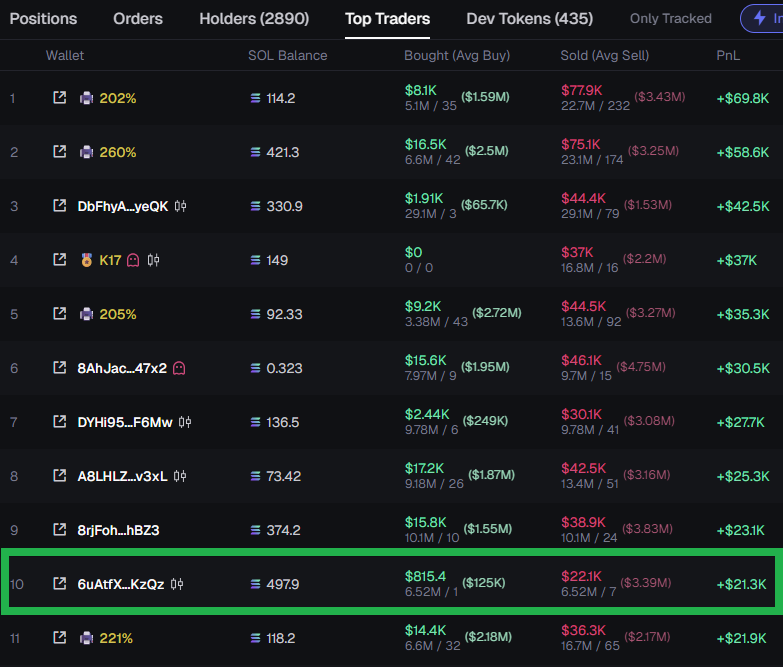This screenshot has height=667, width=783.
Task: Click the lightning bolt button
Action: coord(762,18)
